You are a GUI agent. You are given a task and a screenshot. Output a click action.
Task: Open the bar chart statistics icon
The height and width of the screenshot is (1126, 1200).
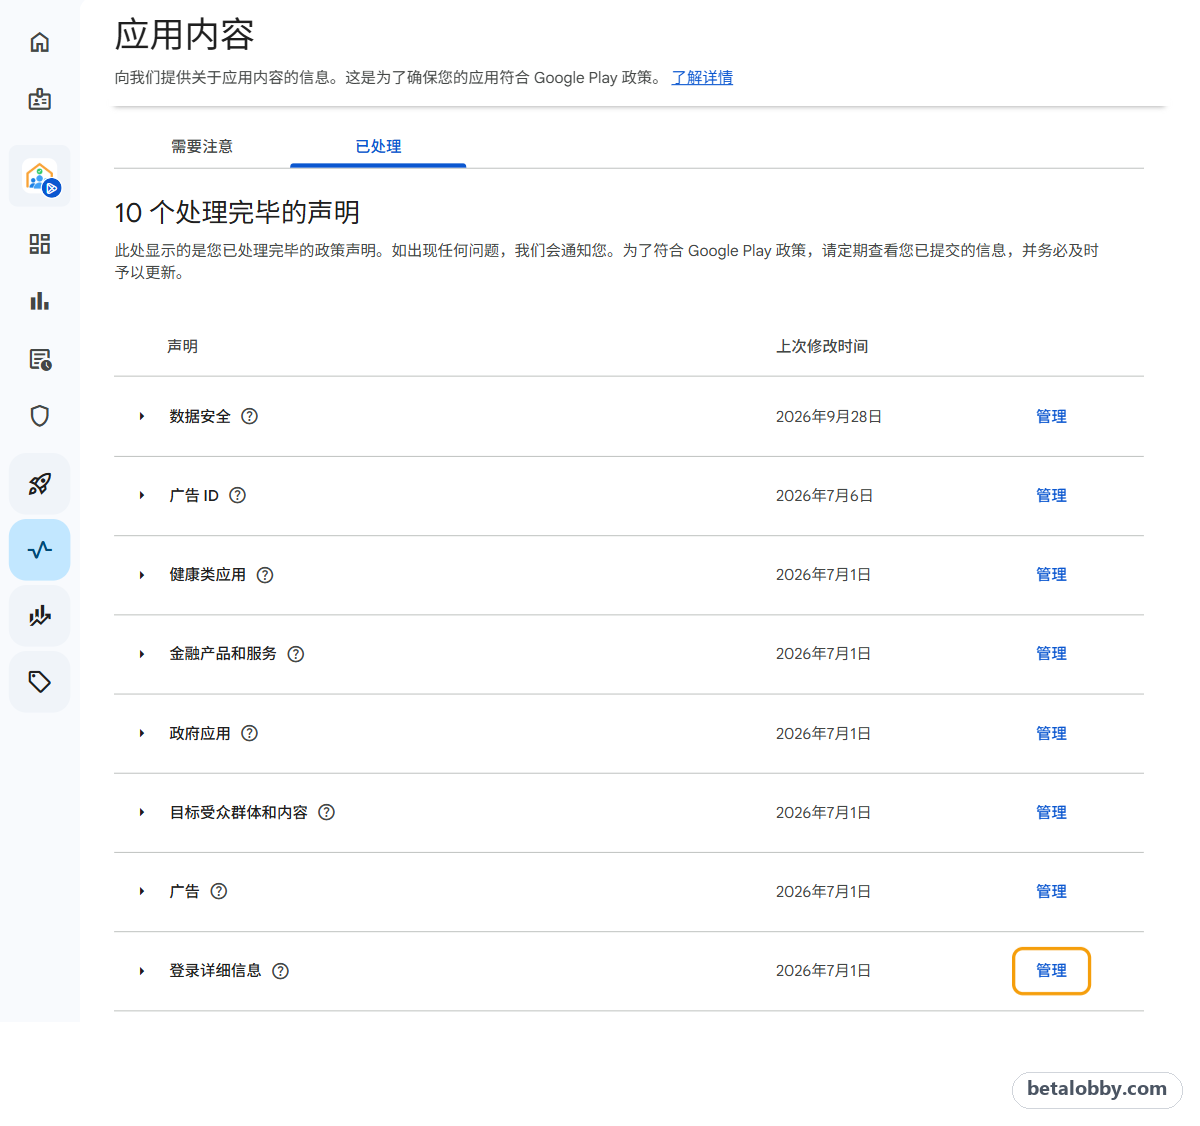pos(40,301)
